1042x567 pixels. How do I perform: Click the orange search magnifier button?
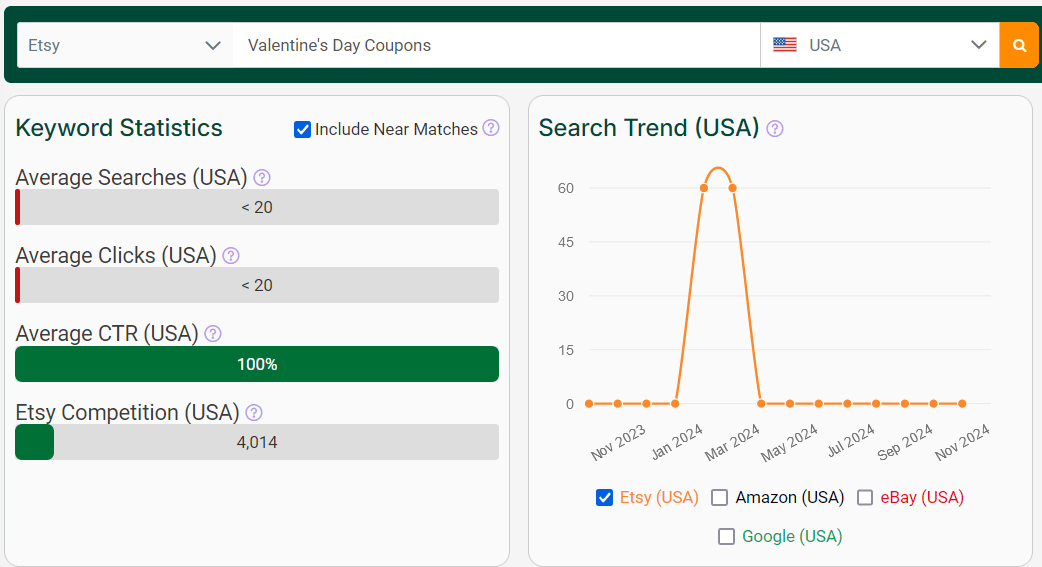[x=1019, y=45]
